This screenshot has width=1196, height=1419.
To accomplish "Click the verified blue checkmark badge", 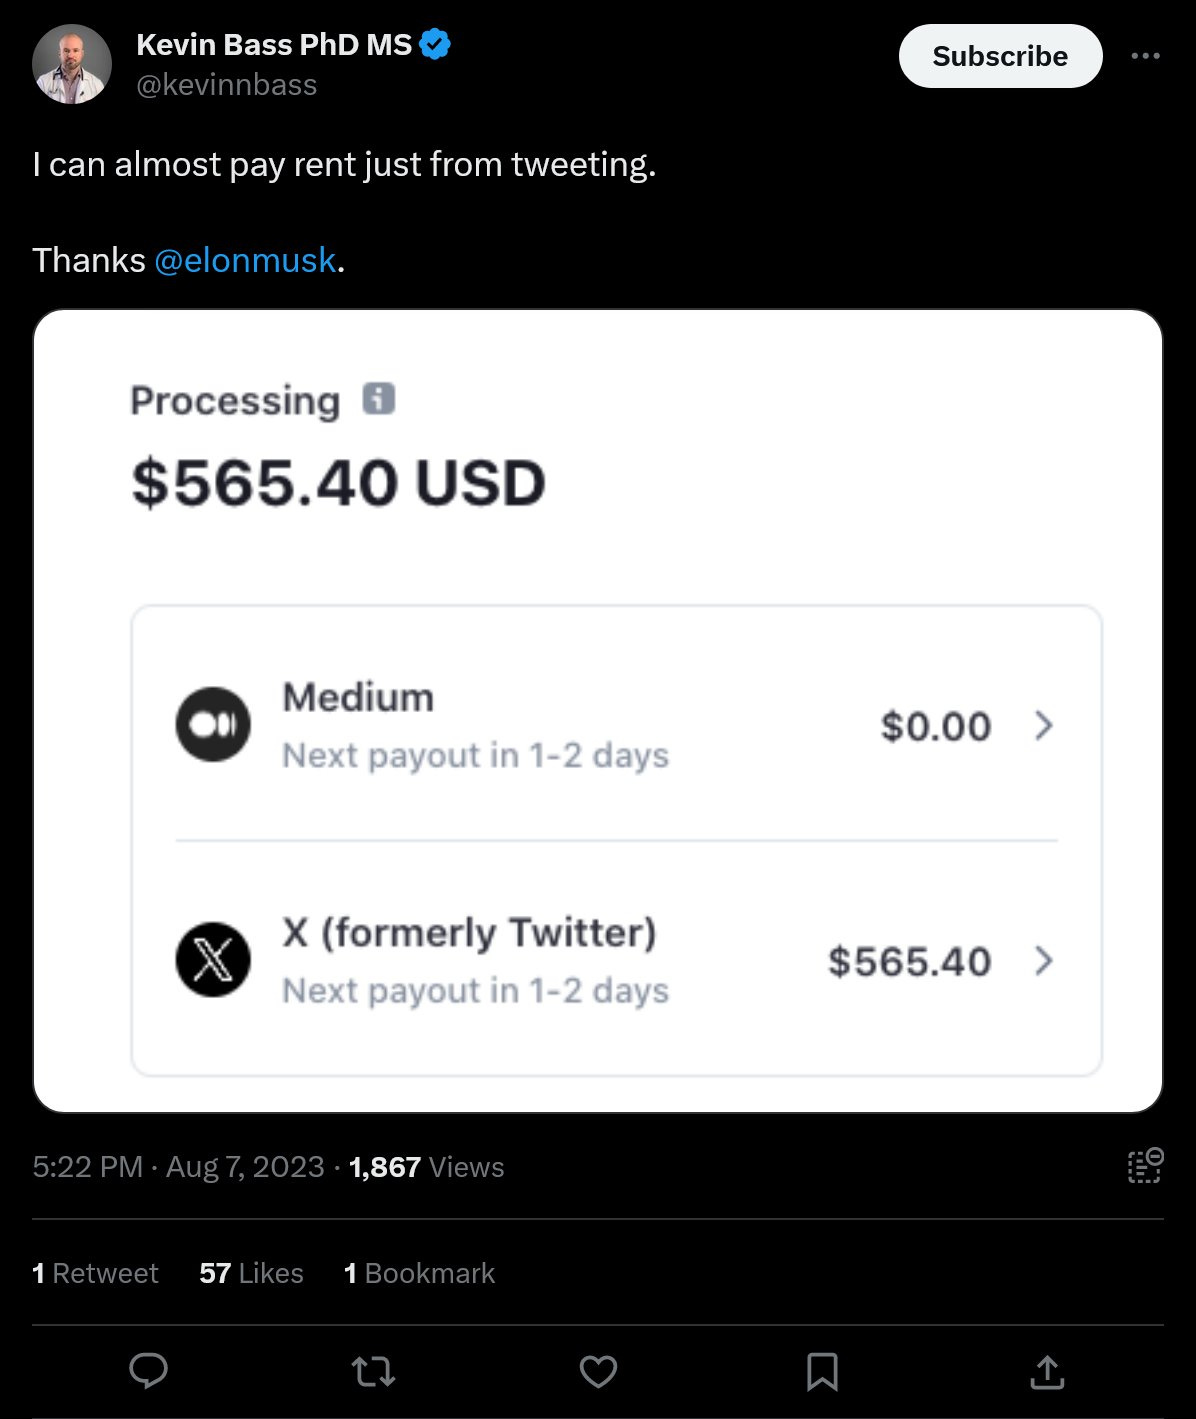I will [x=433, y=43].
